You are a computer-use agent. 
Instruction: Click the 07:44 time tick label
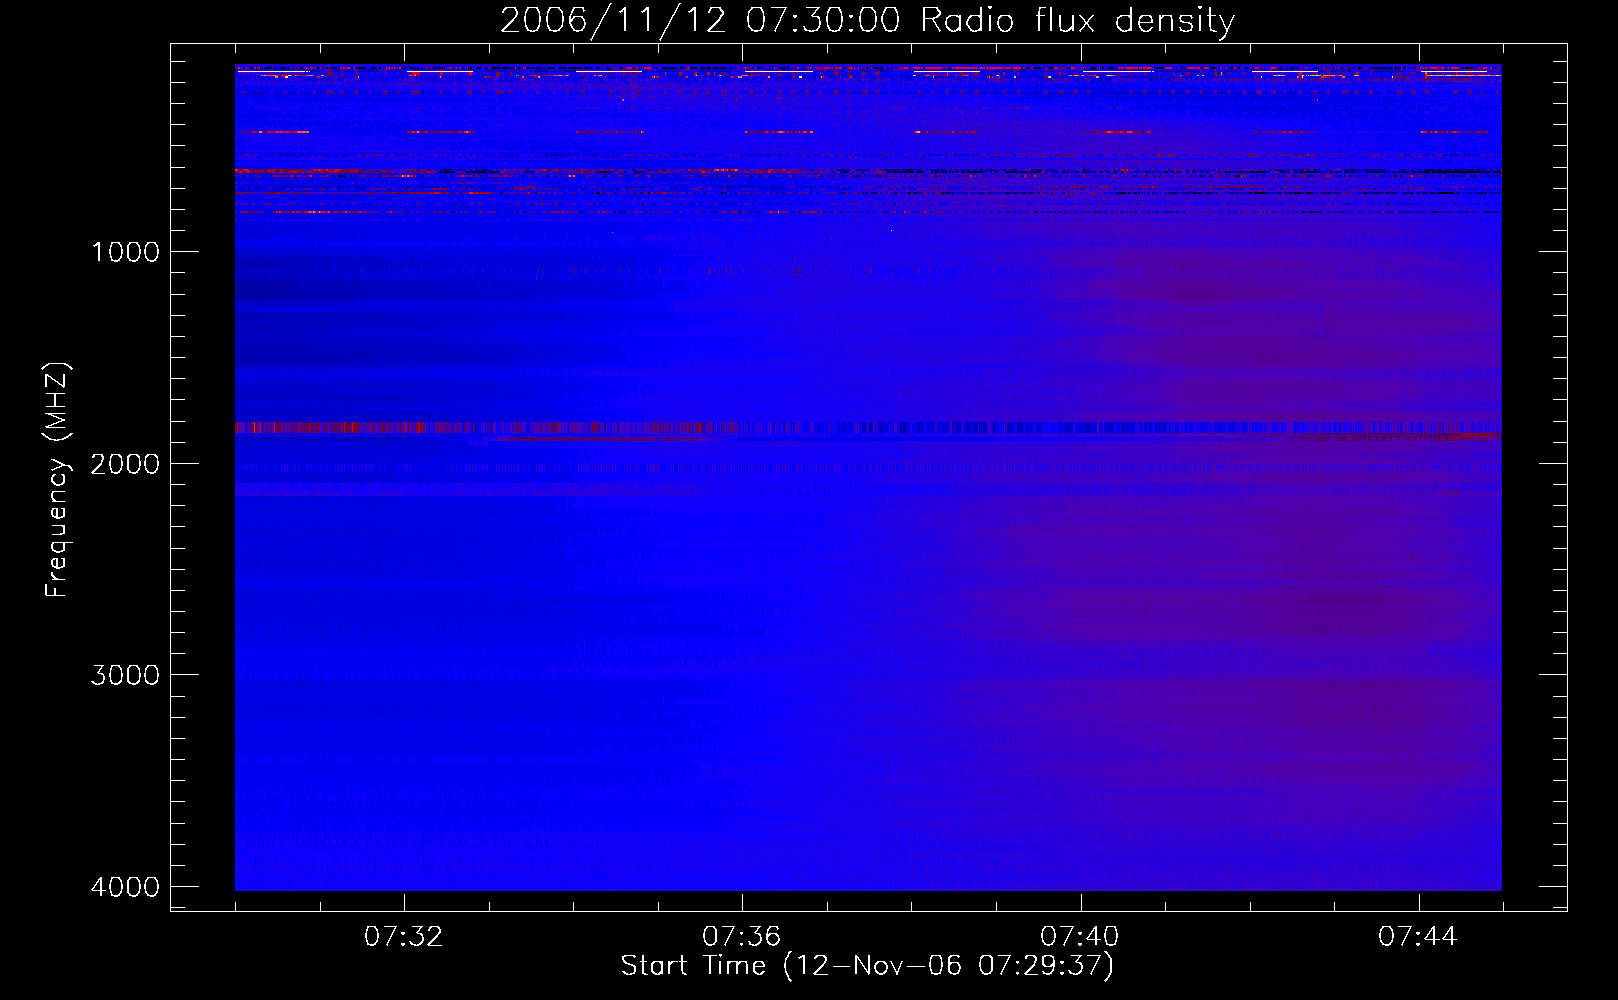coord(1418,937)
